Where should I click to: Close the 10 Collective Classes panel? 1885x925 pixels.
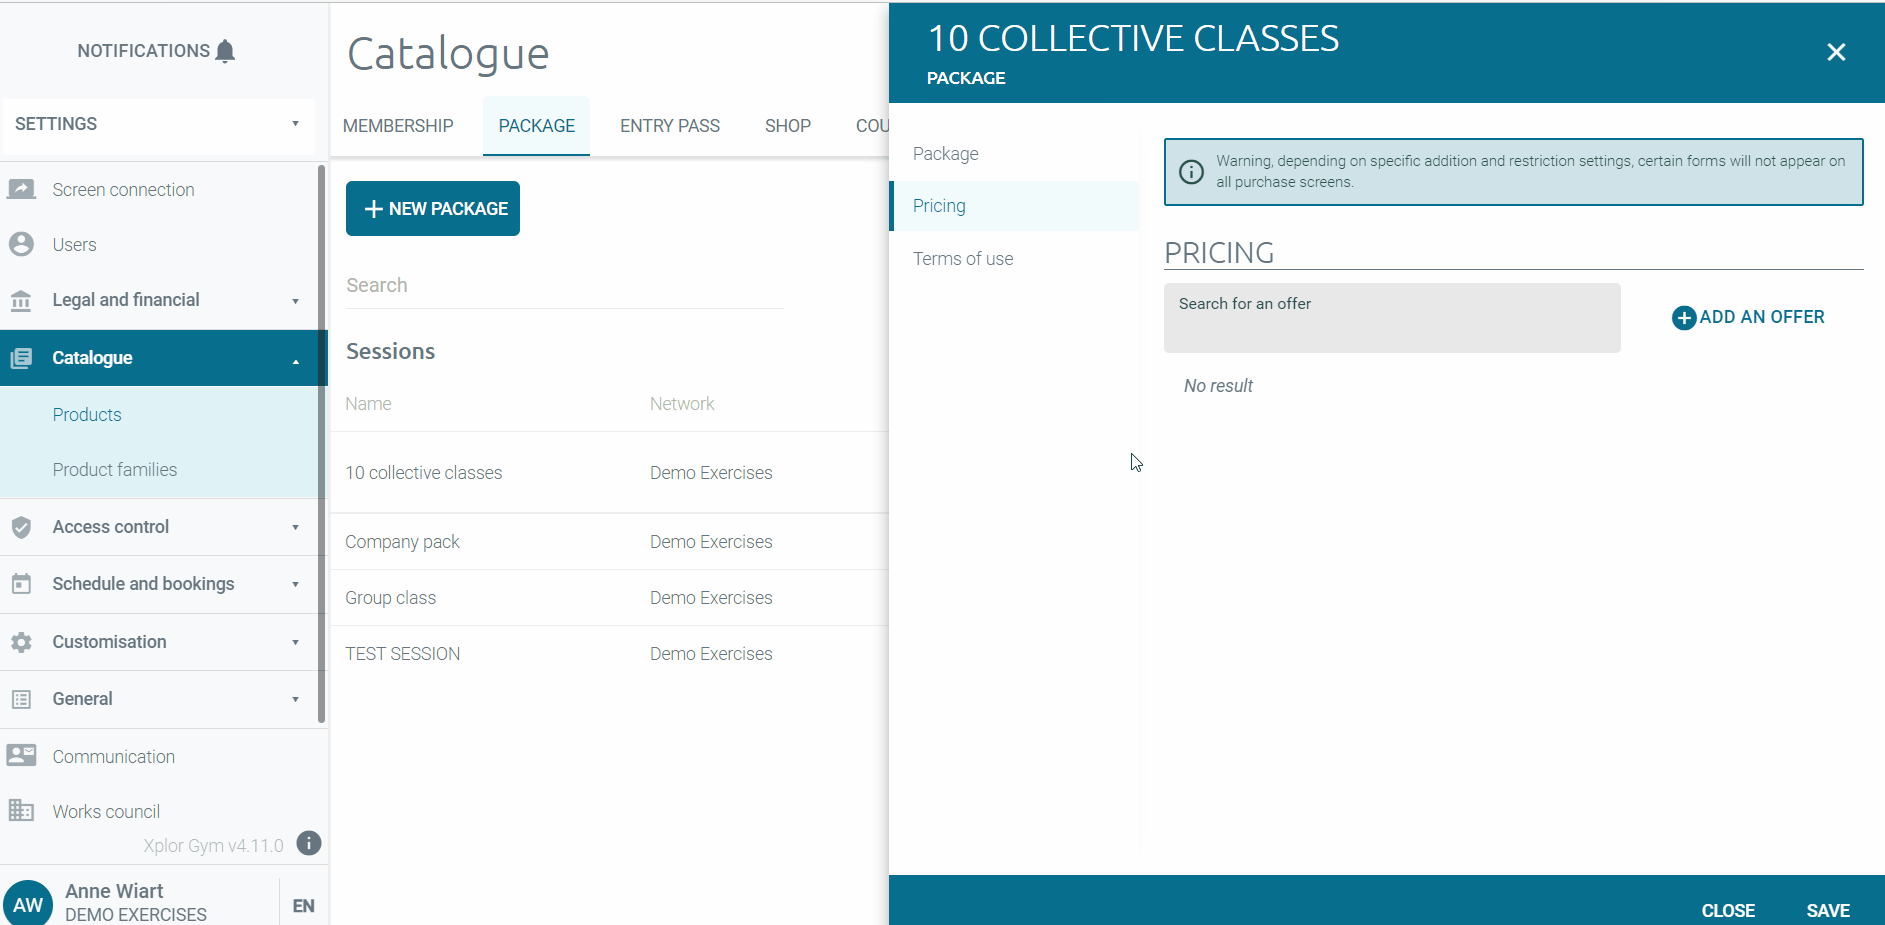[x=1836, y=52]
